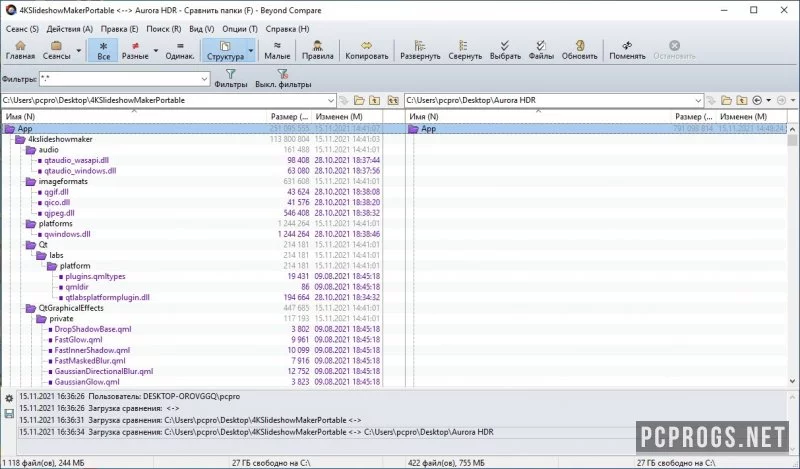800x469 pixels.
Task: Select file qwindows.dll
Action: (x=67, y=234)
